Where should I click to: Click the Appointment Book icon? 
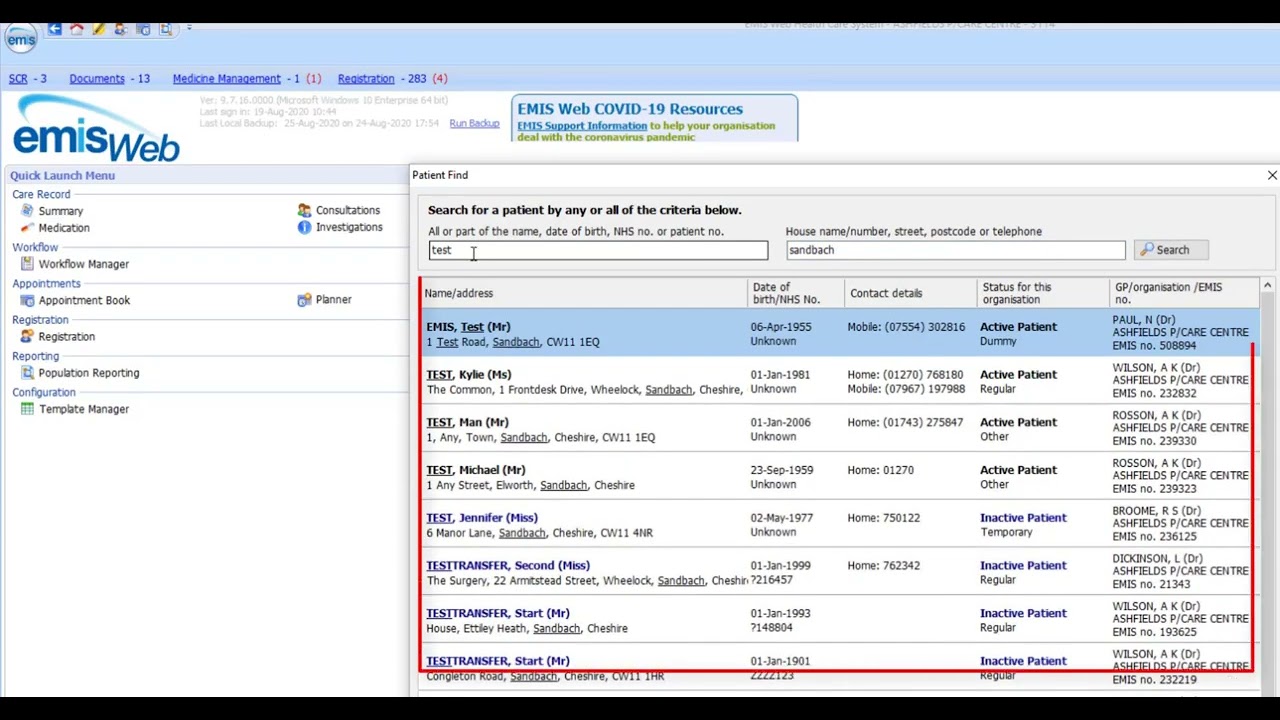coord(27,300)
